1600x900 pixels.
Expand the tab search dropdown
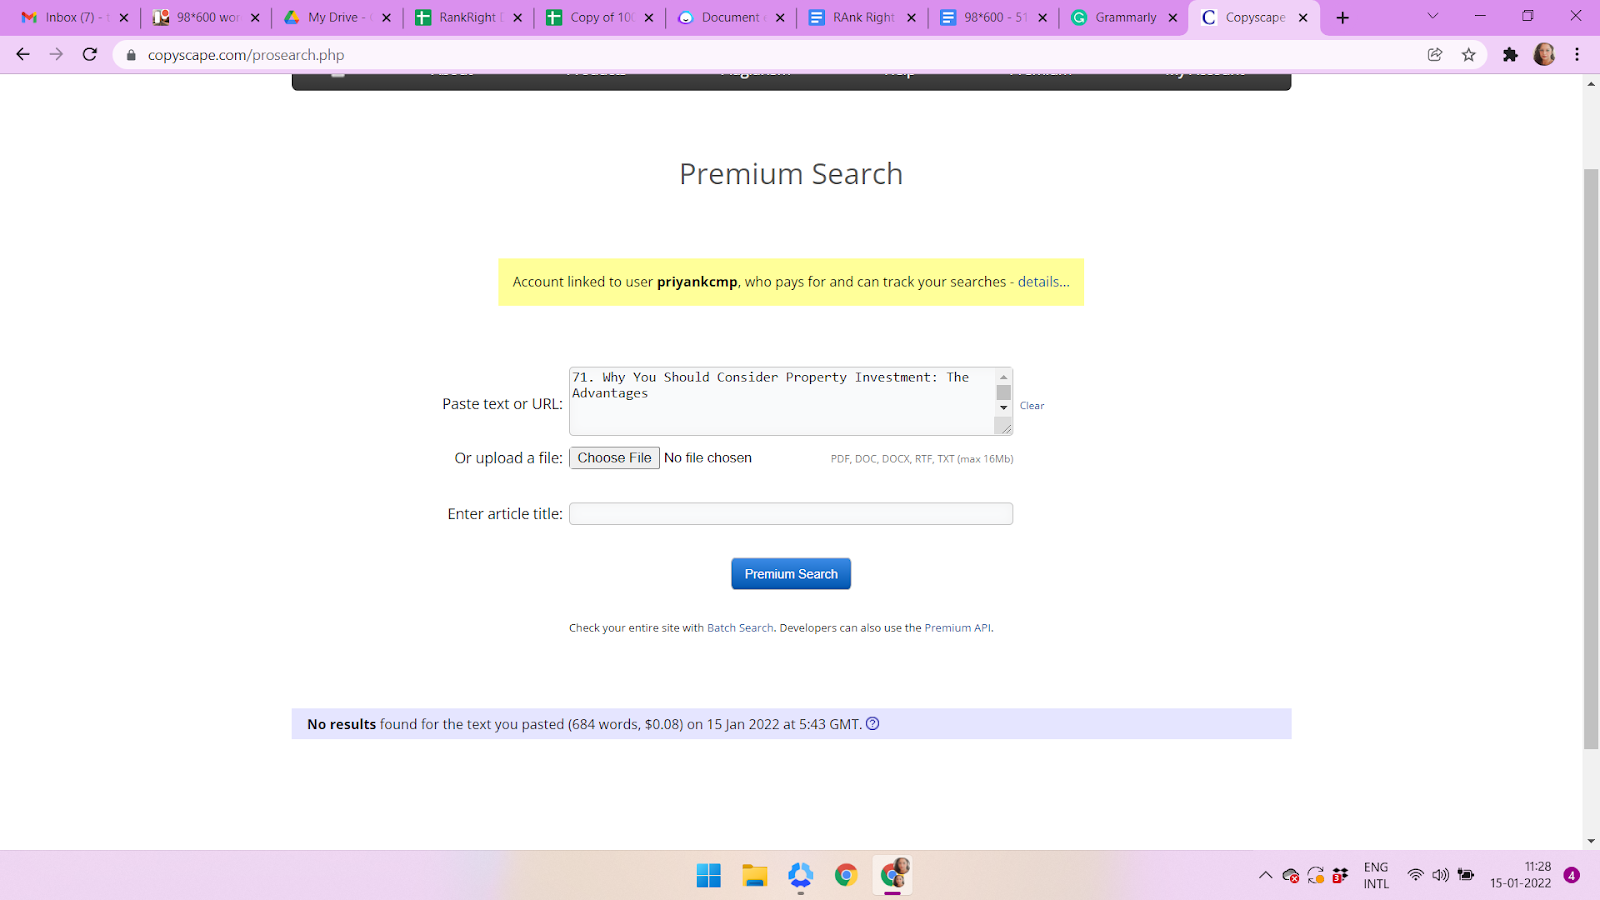click(1433, 16)
